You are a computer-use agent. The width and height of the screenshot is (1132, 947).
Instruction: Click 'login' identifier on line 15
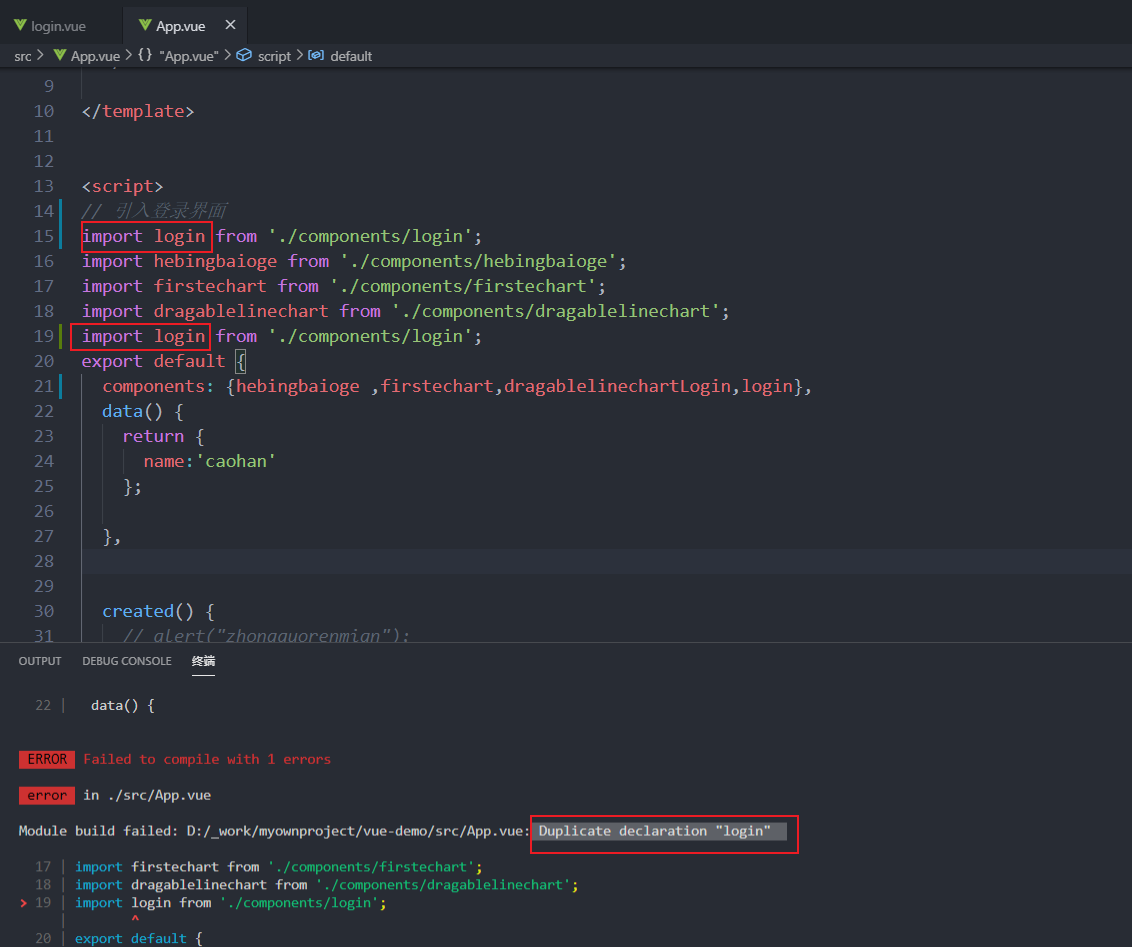tap(180, 236)
